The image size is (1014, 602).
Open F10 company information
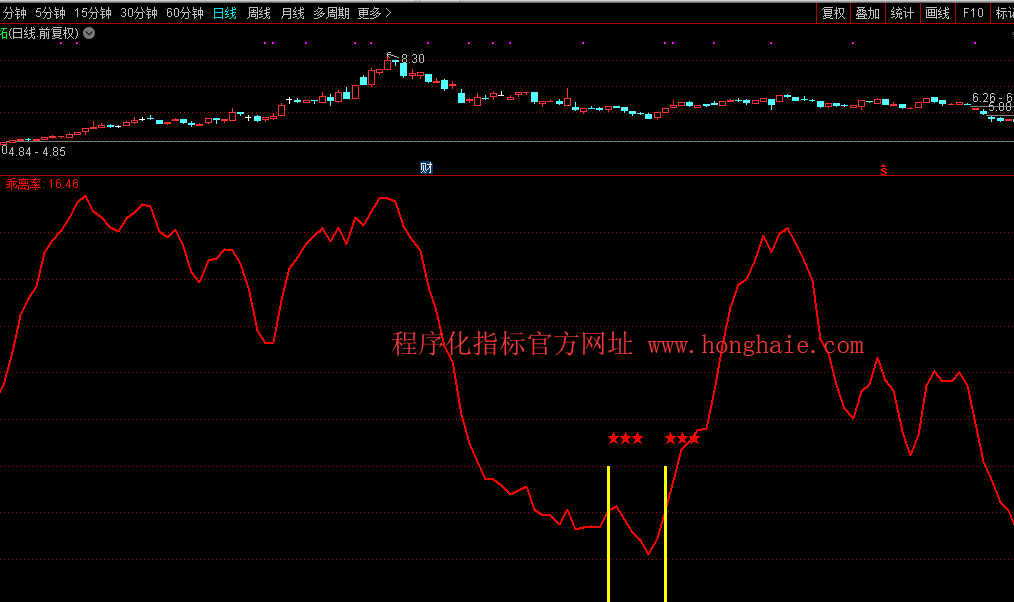[x=972, y=13]
